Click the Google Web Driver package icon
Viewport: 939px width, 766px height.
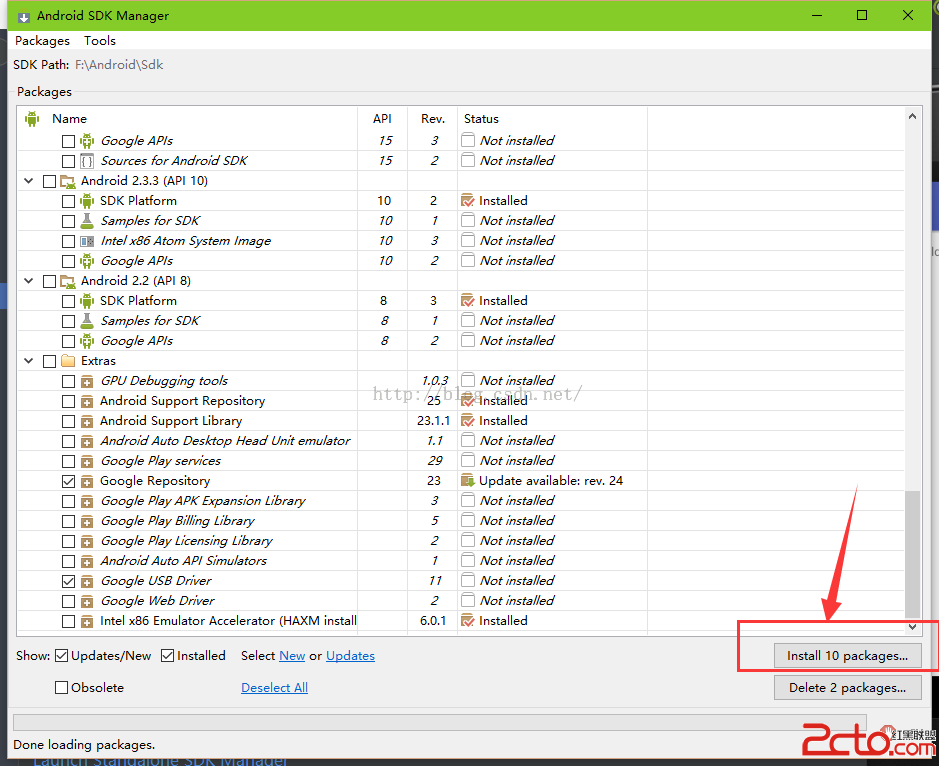point(87,601)
